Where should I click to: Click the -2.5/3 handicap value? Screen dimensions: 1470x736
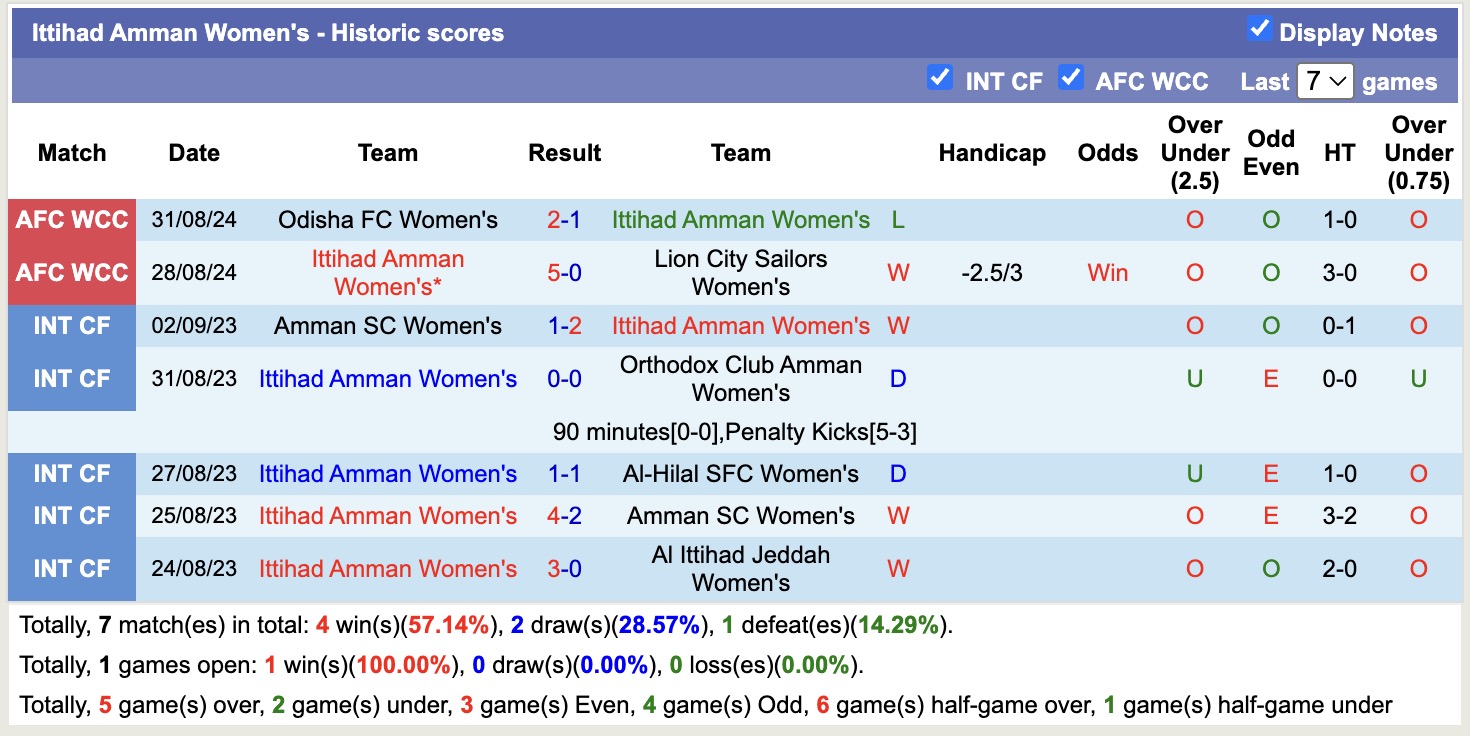pyautogui.click(x=992, y=272)
